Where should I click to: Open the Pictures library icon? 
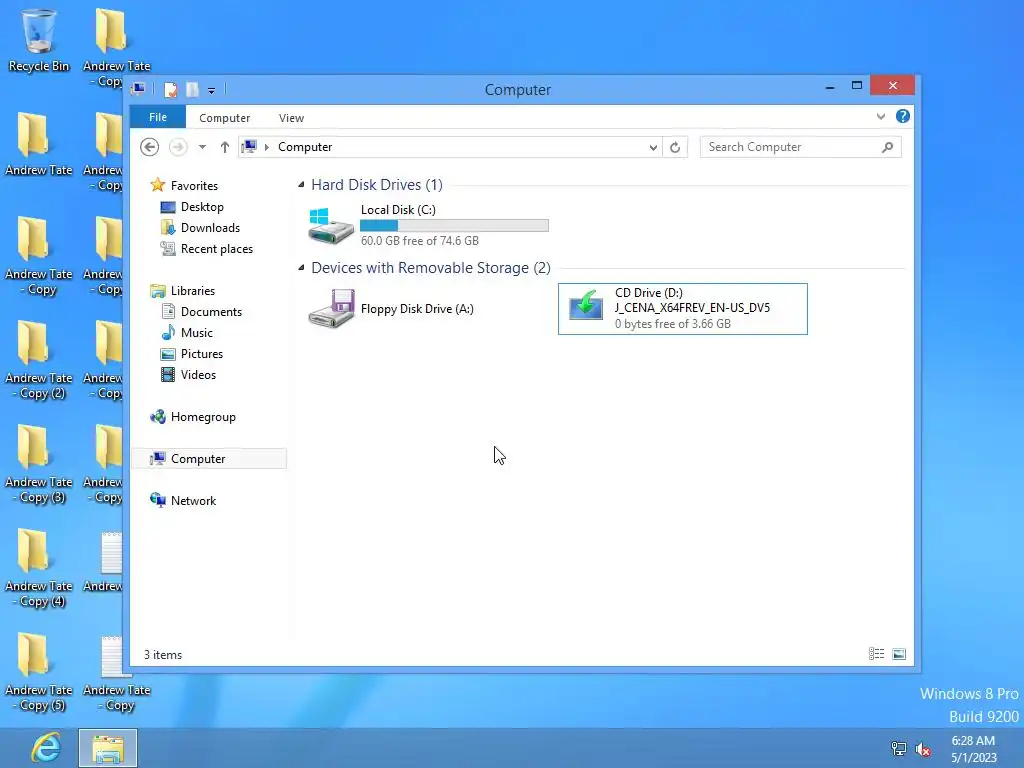(x=168, y=353)
